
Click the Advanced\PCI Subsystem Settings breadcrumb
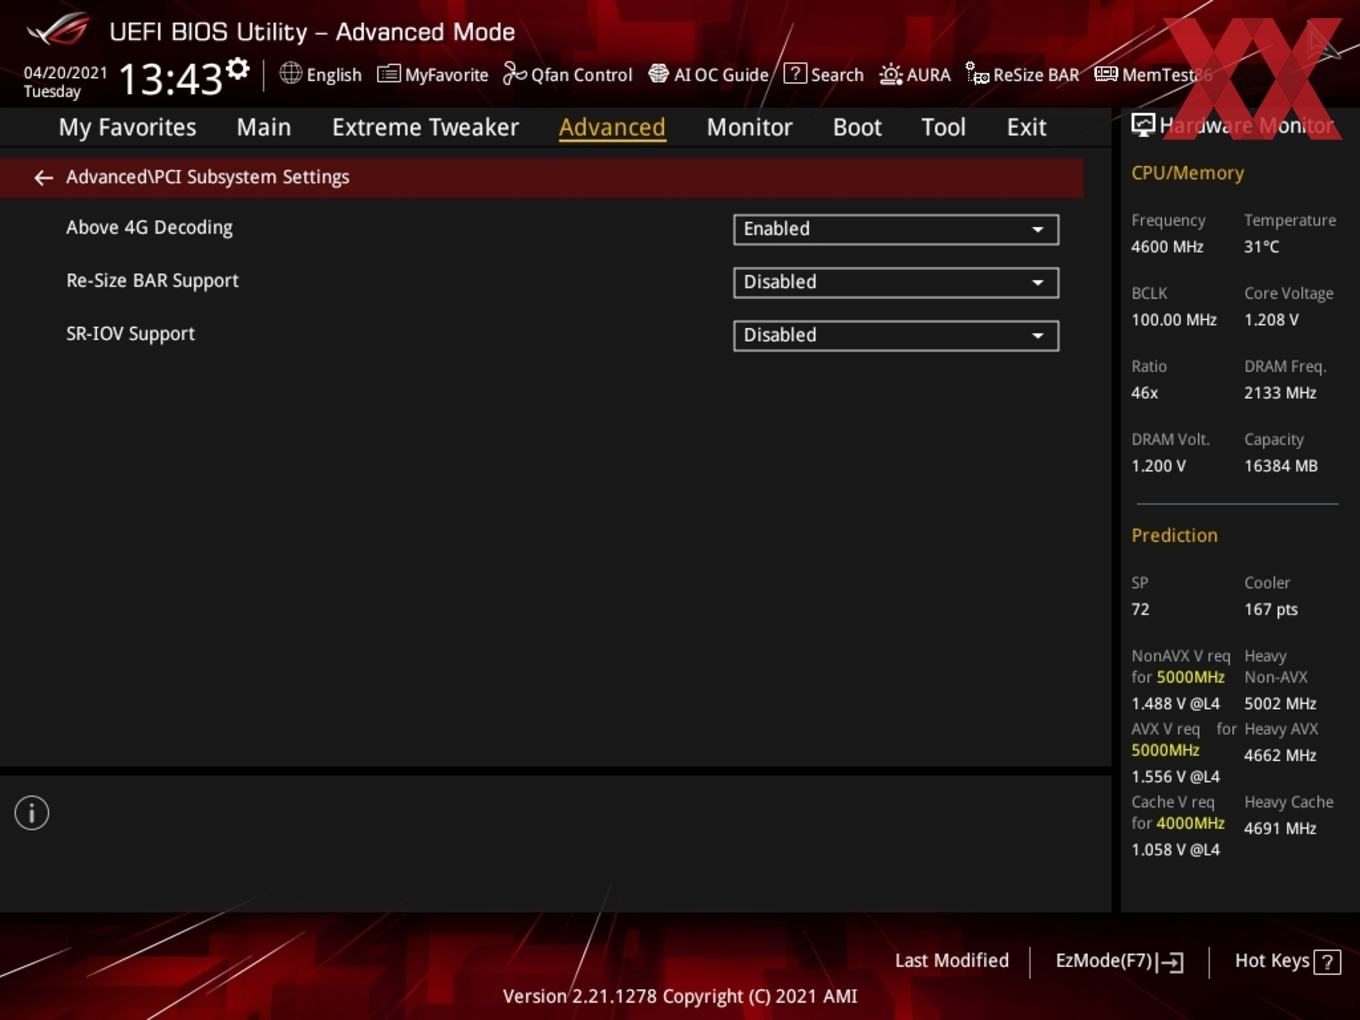pos(207,177)
